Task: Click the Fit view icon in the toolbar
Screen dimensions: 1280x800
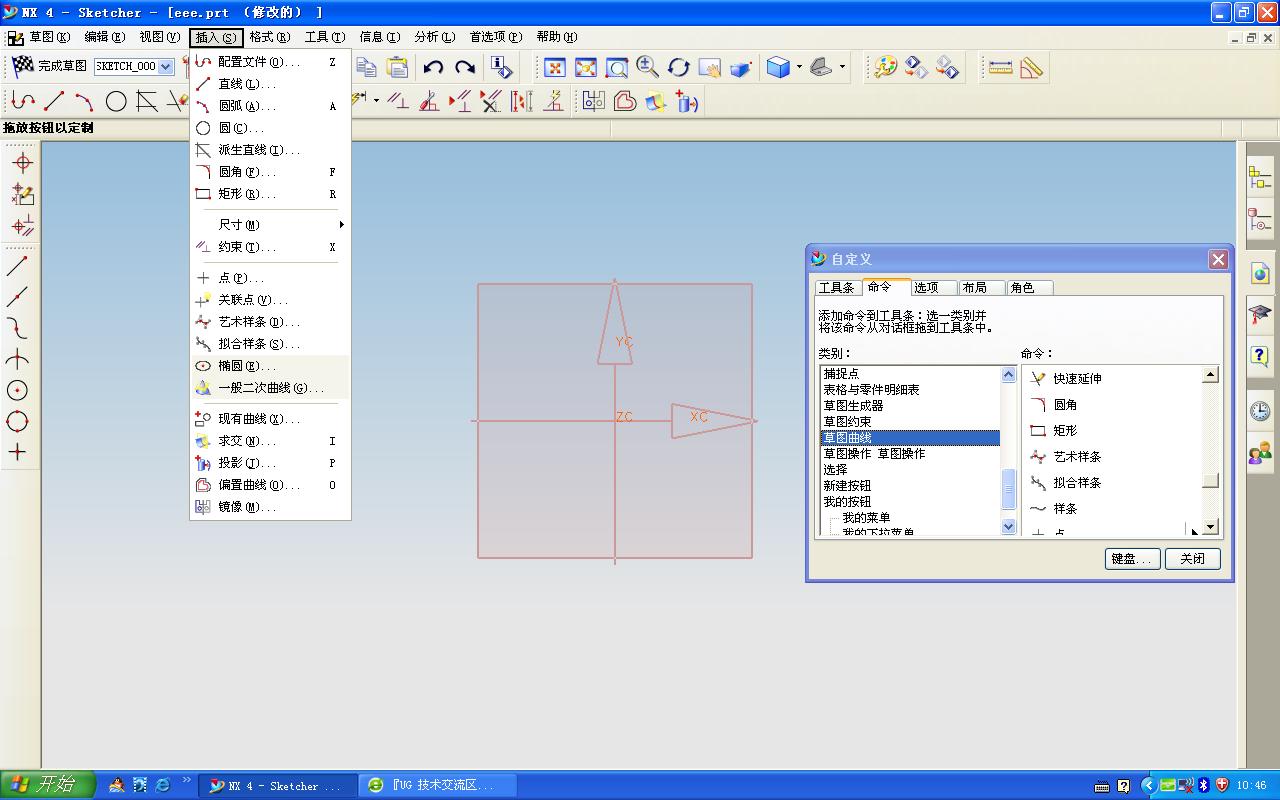Action: pos(555,67)
